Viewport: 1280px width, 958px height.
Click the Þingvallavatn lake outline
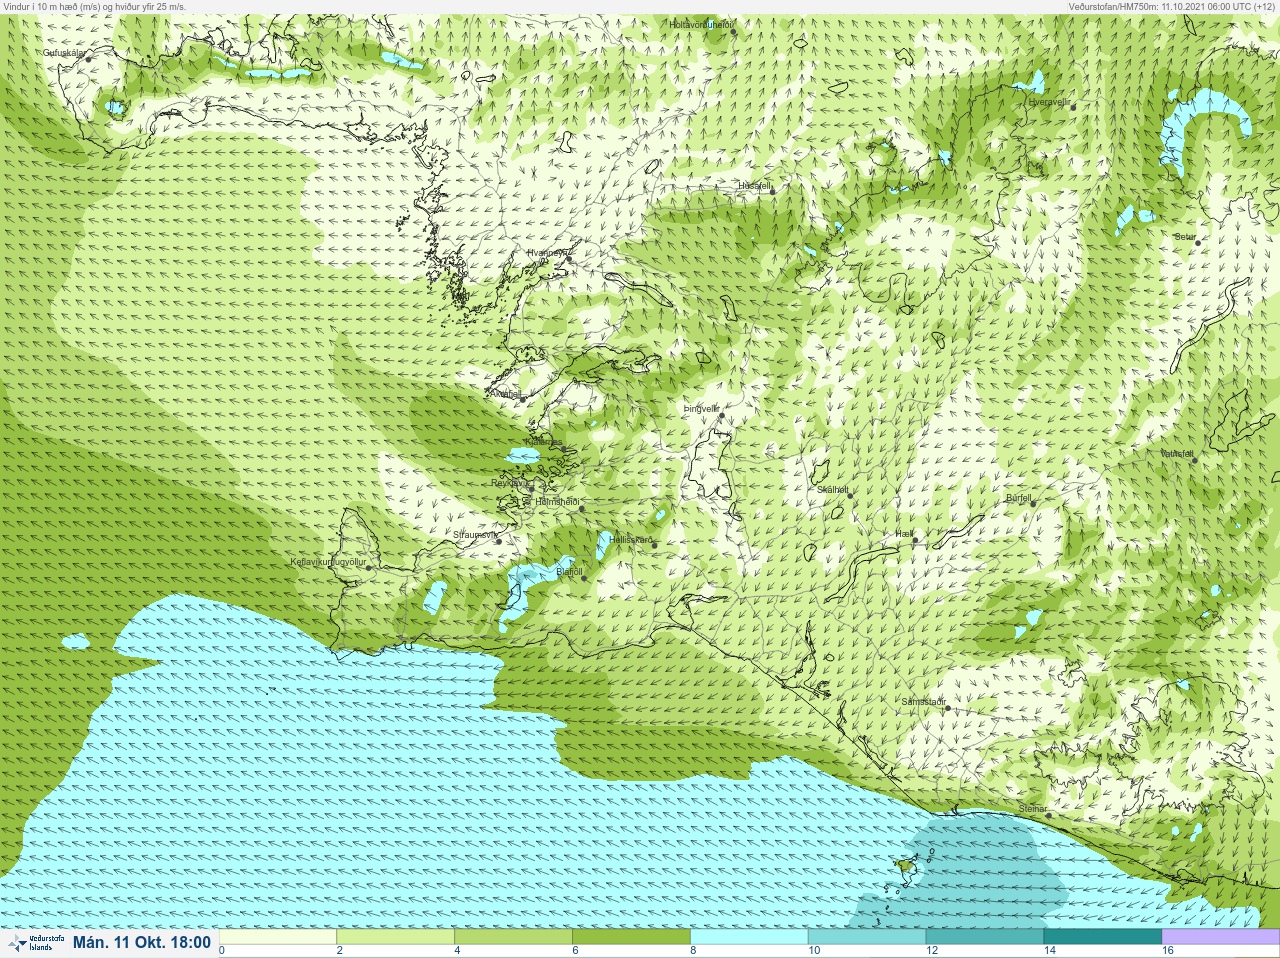710,464
